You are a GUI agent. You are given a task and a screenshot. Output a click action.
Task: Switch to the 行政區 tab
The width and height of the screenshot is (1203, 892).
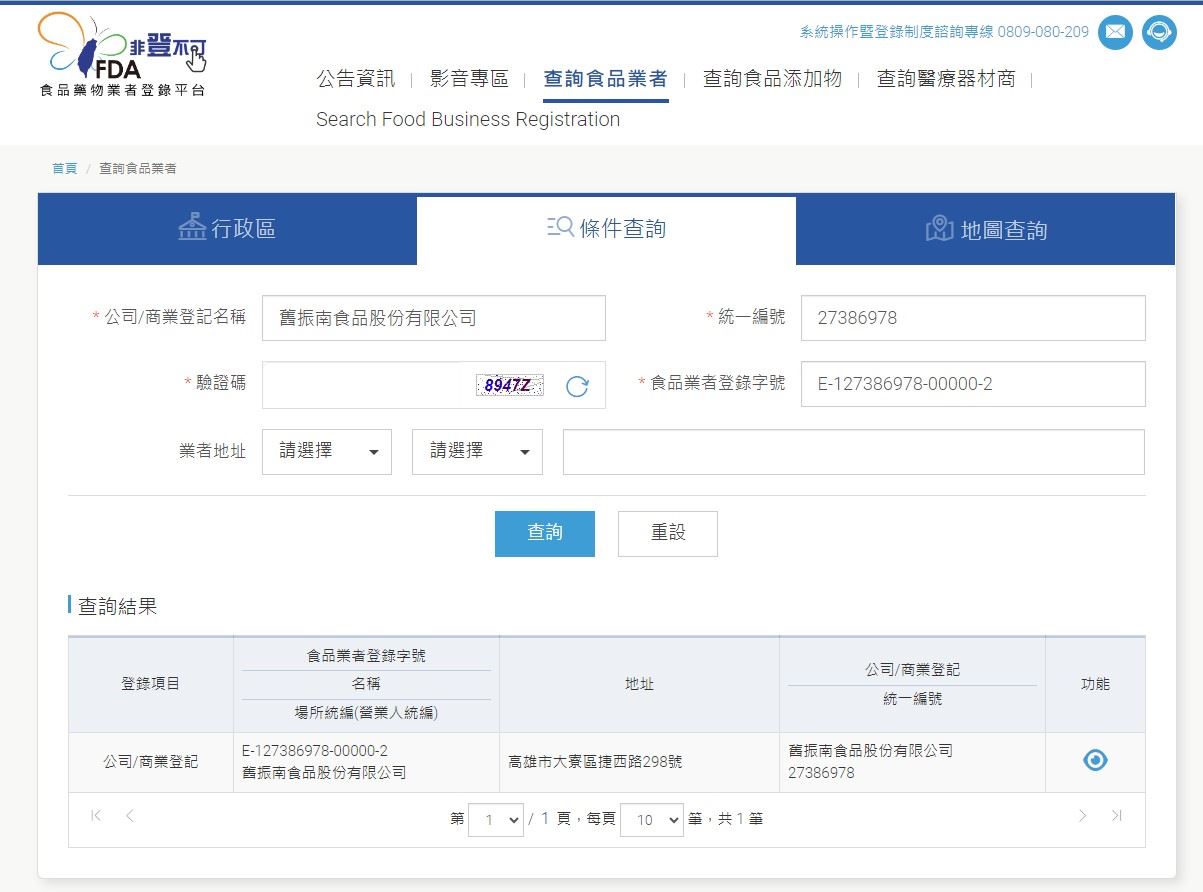coord(227,230)
